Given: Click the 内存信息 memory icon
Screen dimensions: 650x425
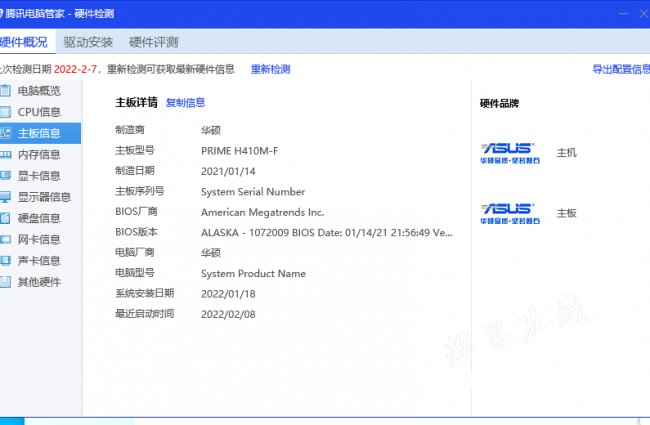Looking at the screenshot, I should [x=5, y=155].
